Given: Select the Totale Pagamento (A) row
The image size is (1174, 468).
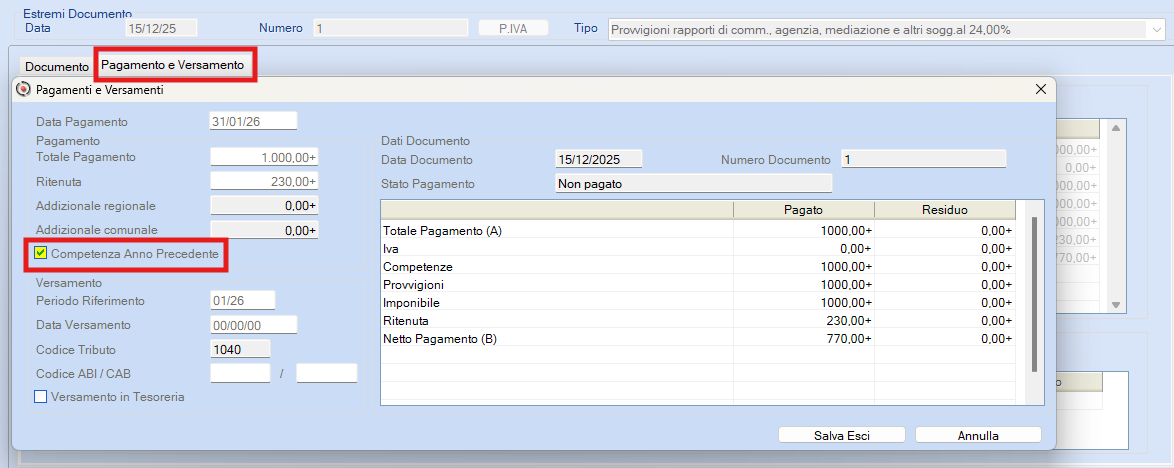Looking at the screenshot, I should [x=698, y=231].
